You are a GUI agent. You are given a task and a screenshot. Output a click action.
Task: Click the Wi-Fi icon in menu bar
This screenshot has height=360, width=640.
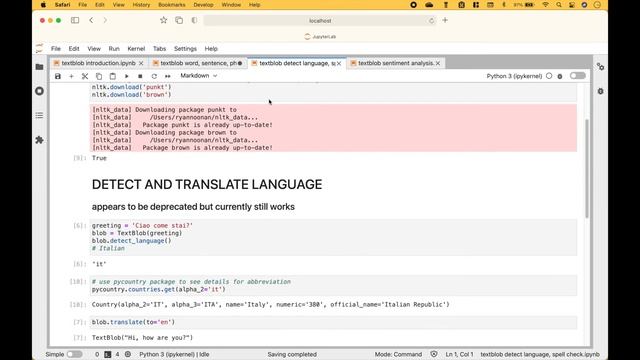click(545, 5)
